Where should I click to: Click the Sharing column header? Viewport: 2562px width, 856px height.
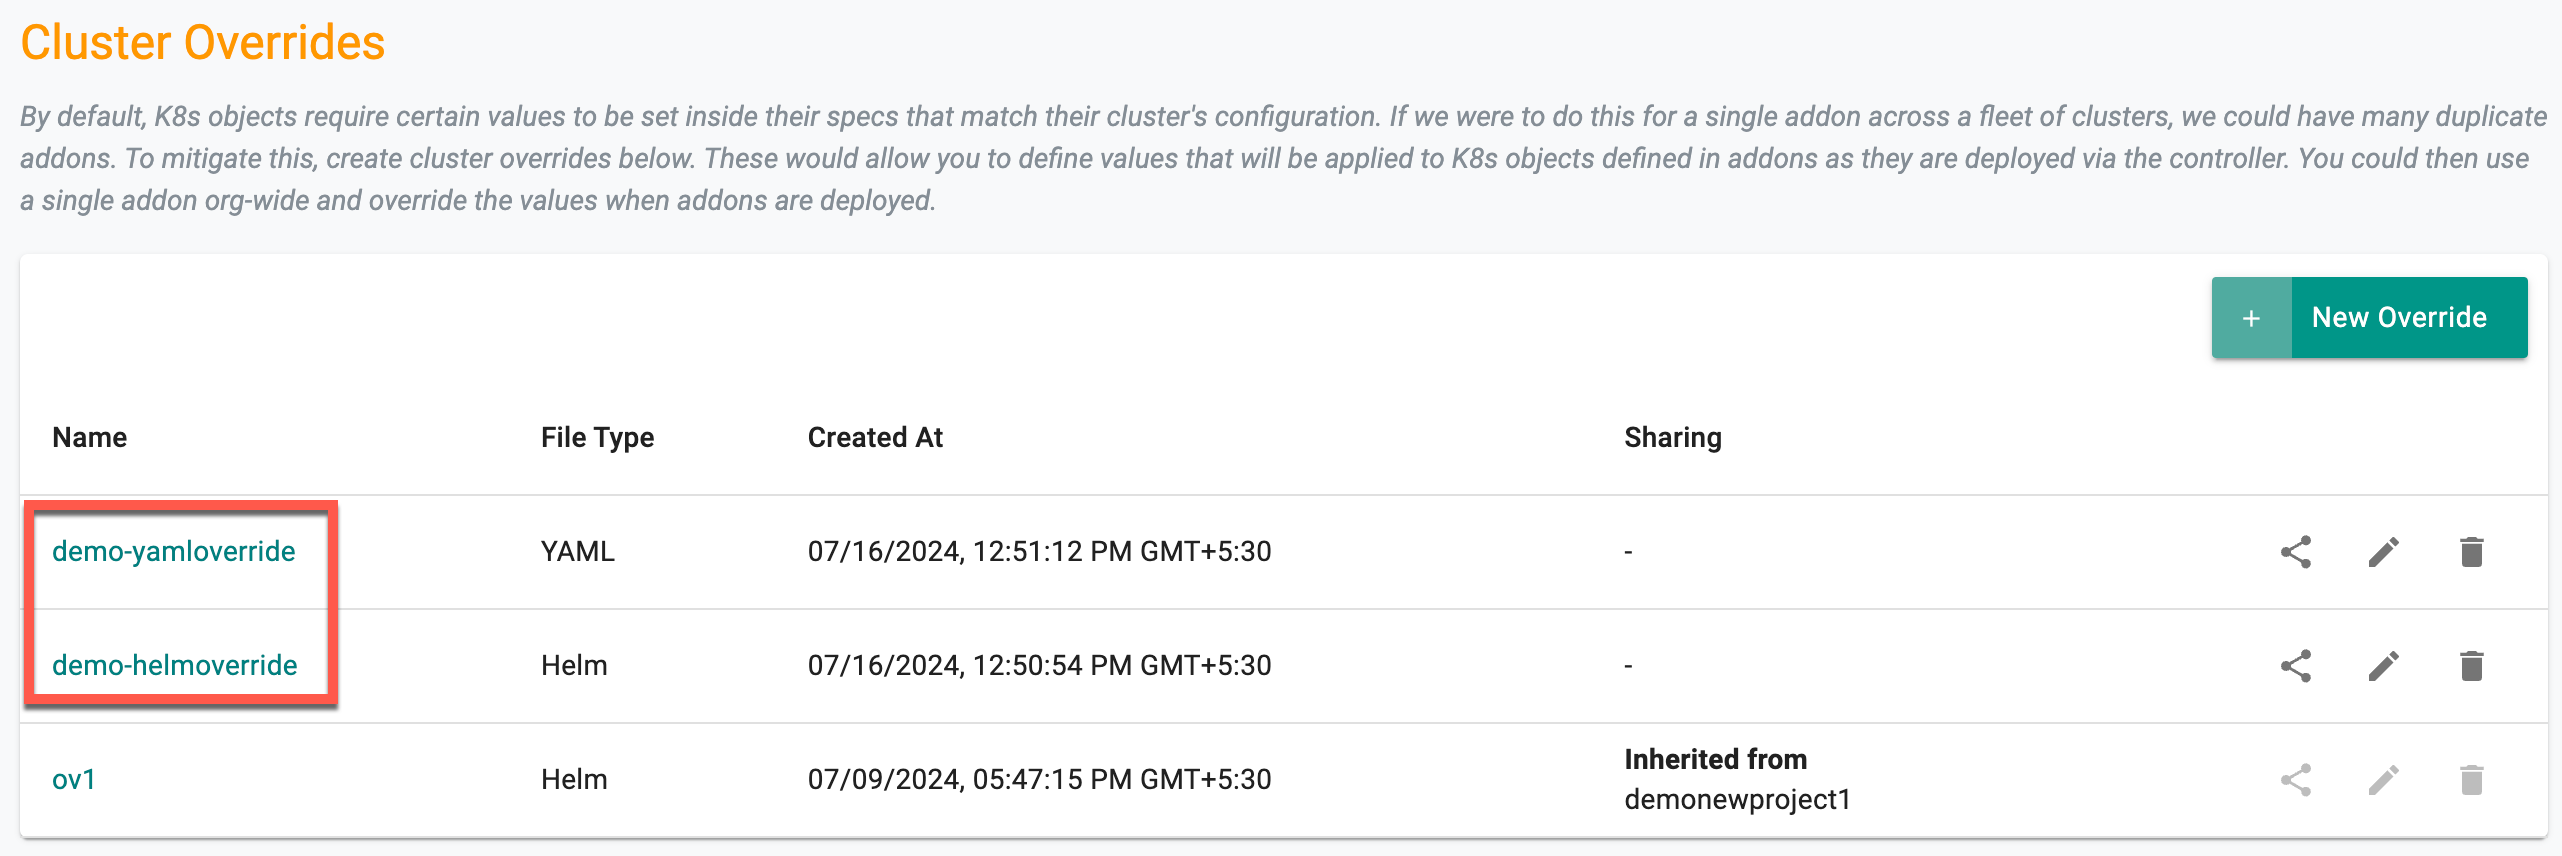pos(1673,438)
